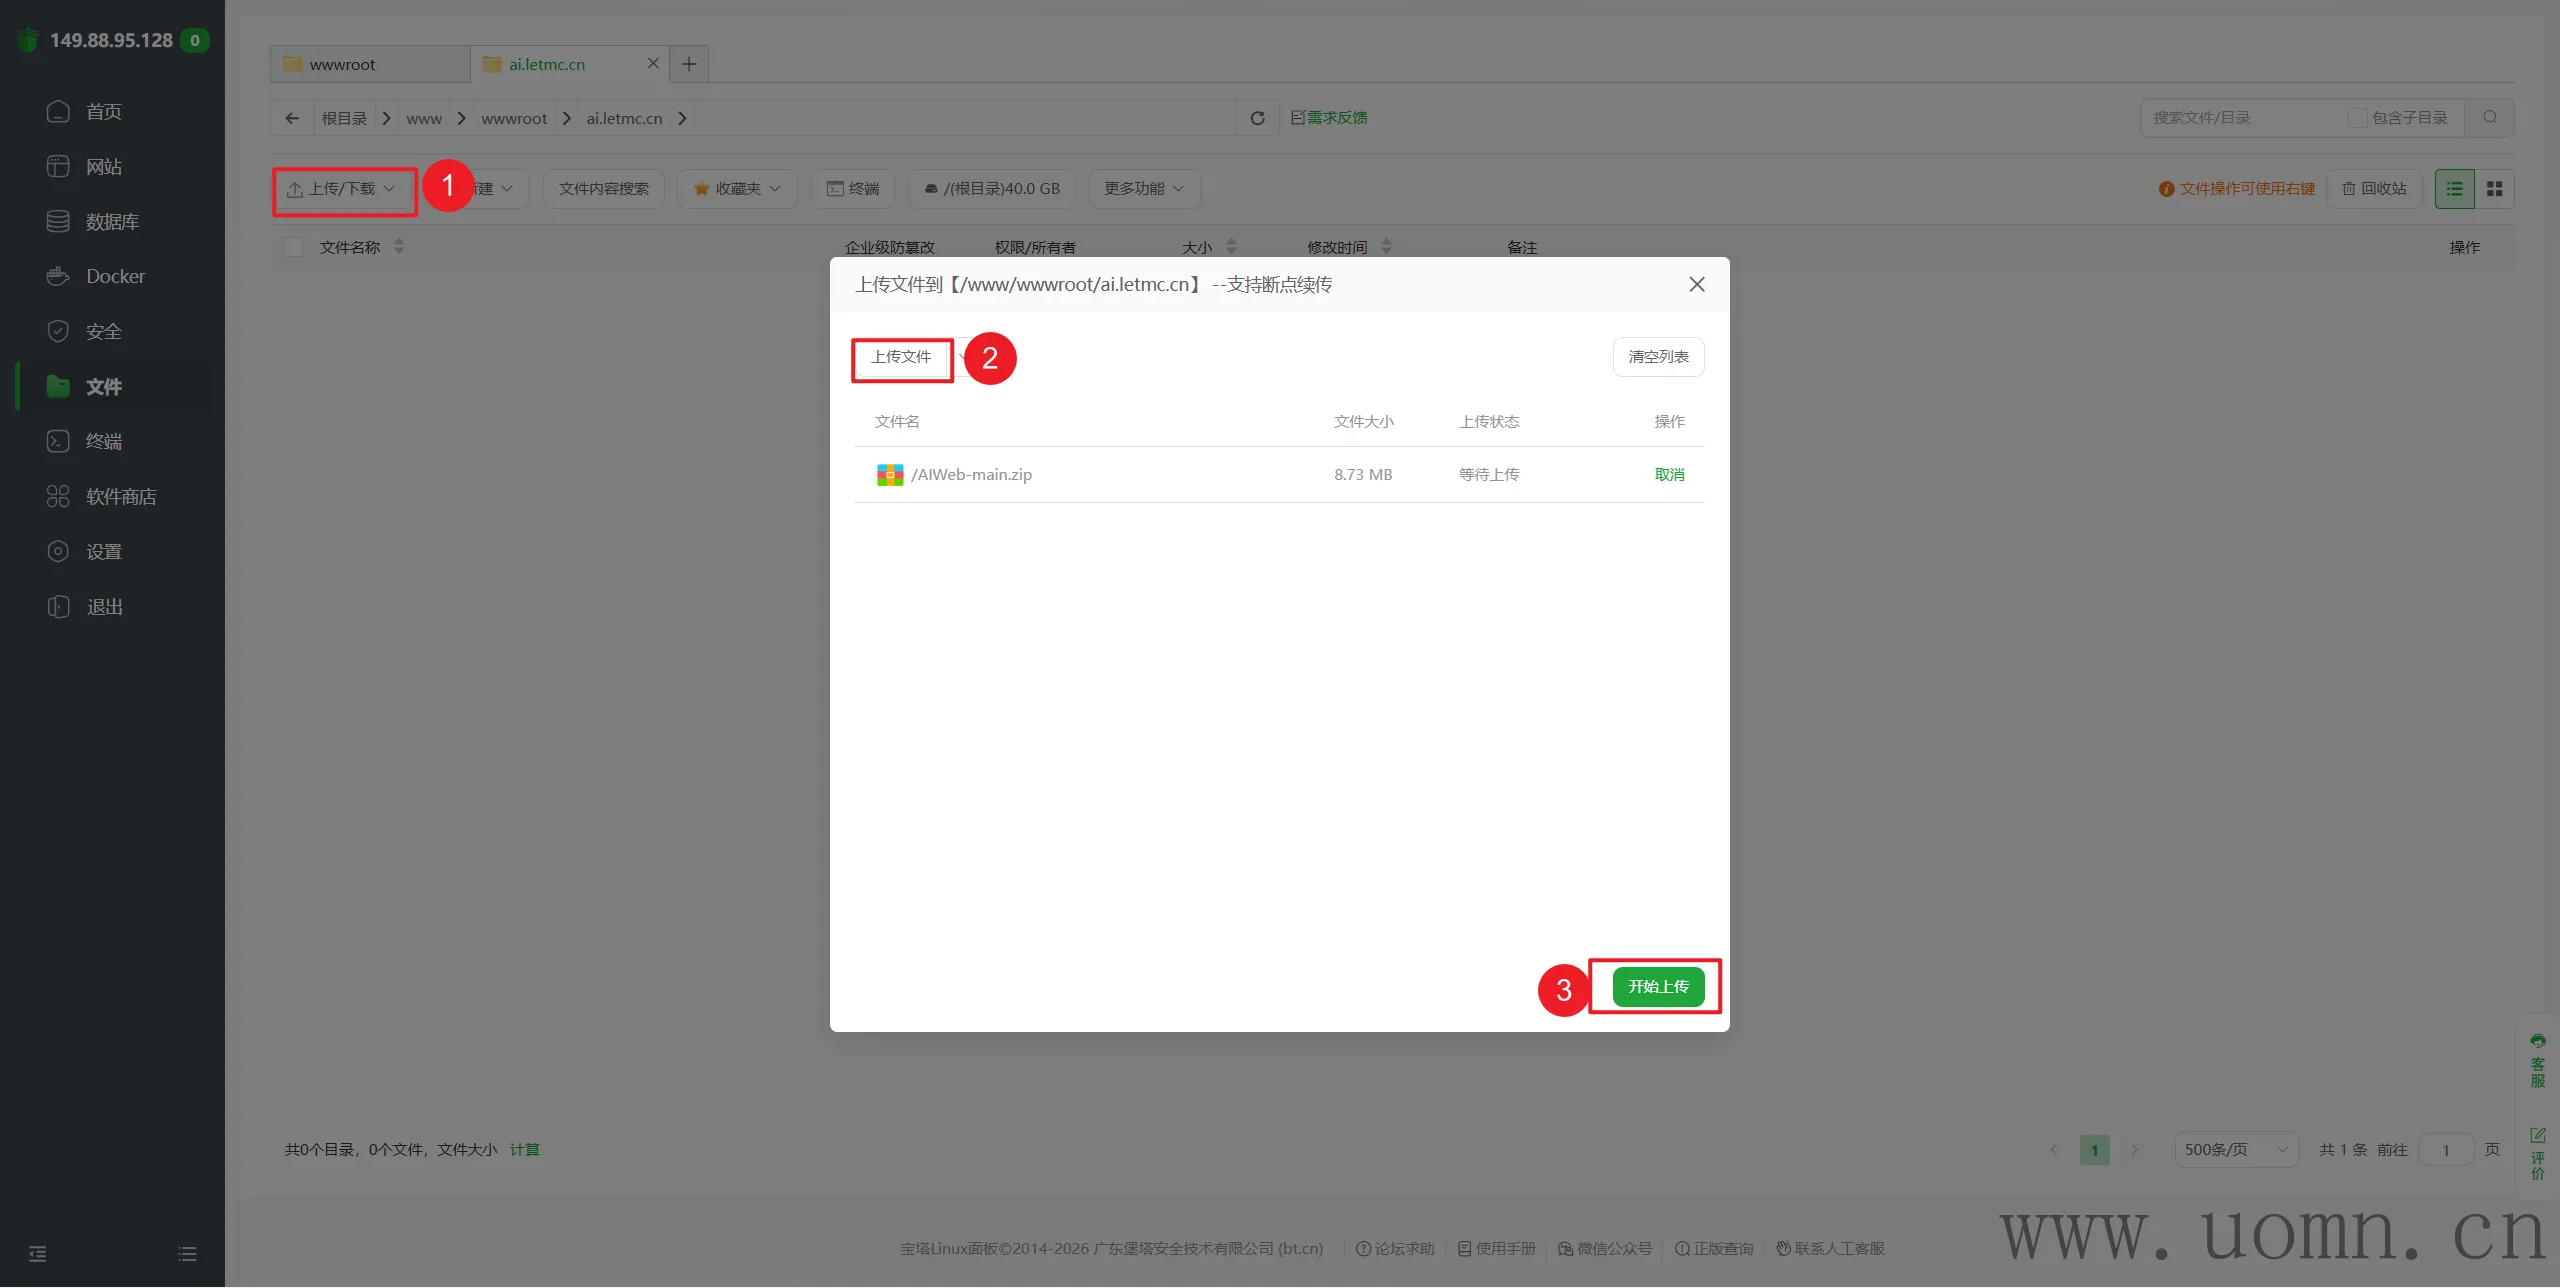This screenshot has width=2560, height=1288.
Task: Expand the 上传/下载 dropdown
Action: point(343,189)
